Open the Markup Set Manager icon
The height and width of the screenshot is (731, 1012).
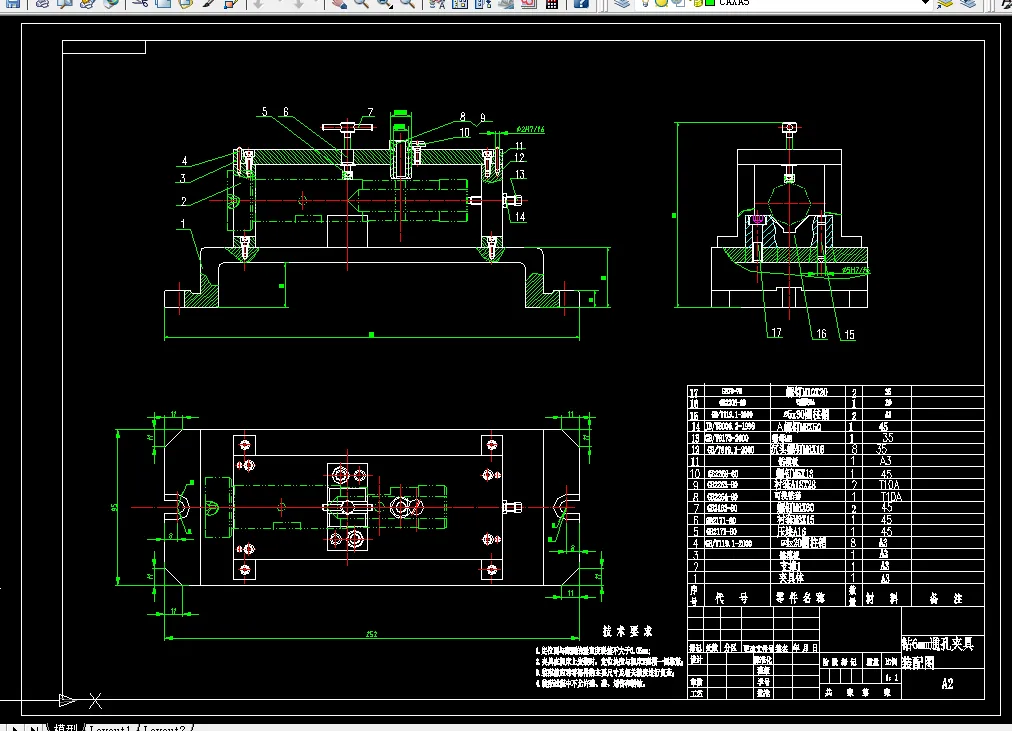(x=529, y=3)
